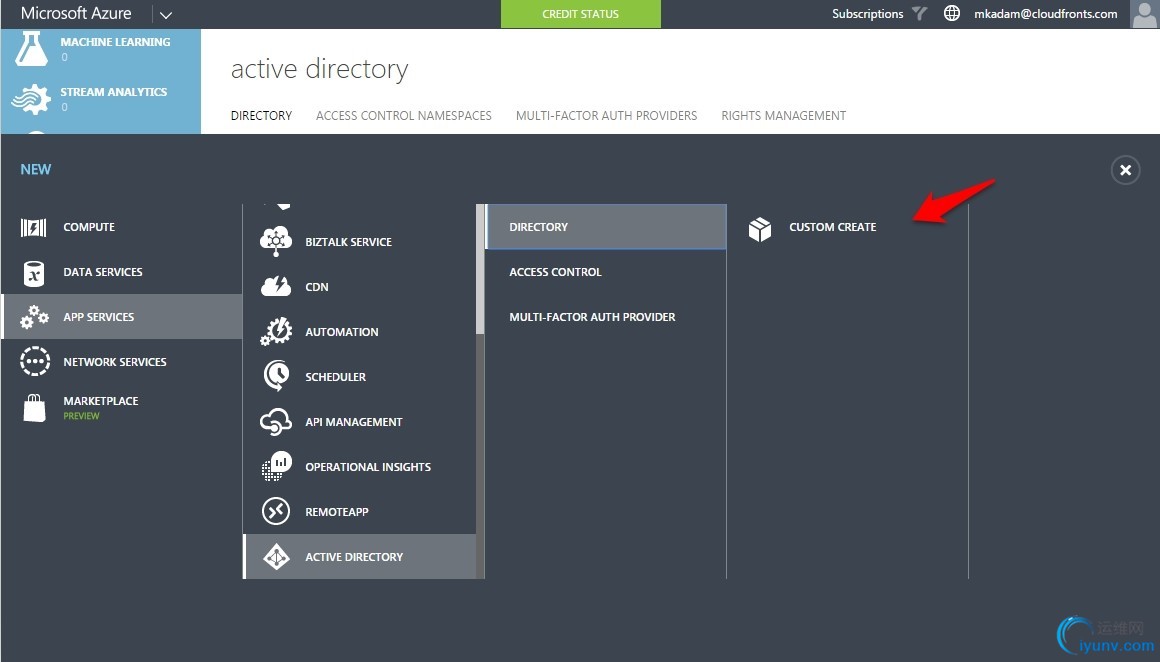The image size is (1160, 662).
Task: Click the API Management label
Action: point(354,422)
